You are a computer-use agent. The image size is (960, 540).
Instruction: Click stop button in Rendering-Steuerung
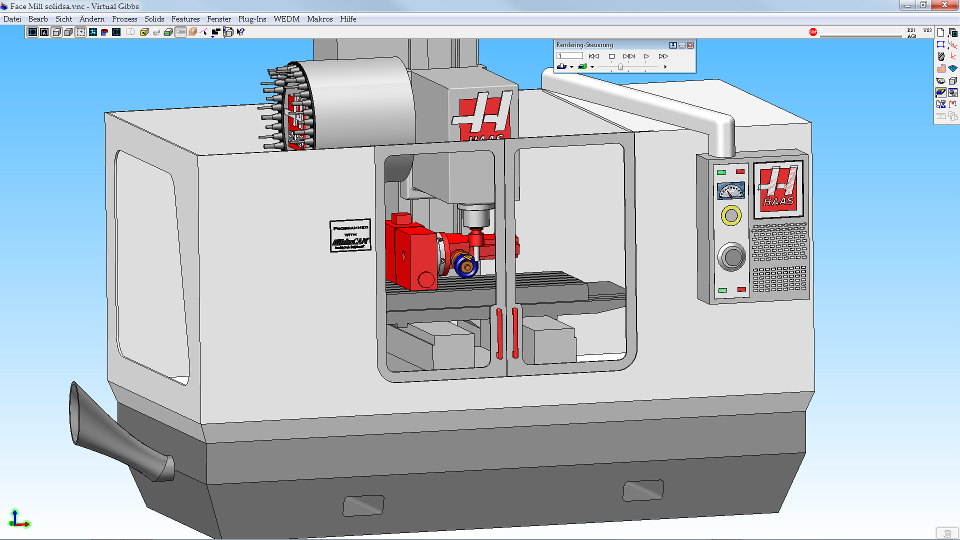612,56
